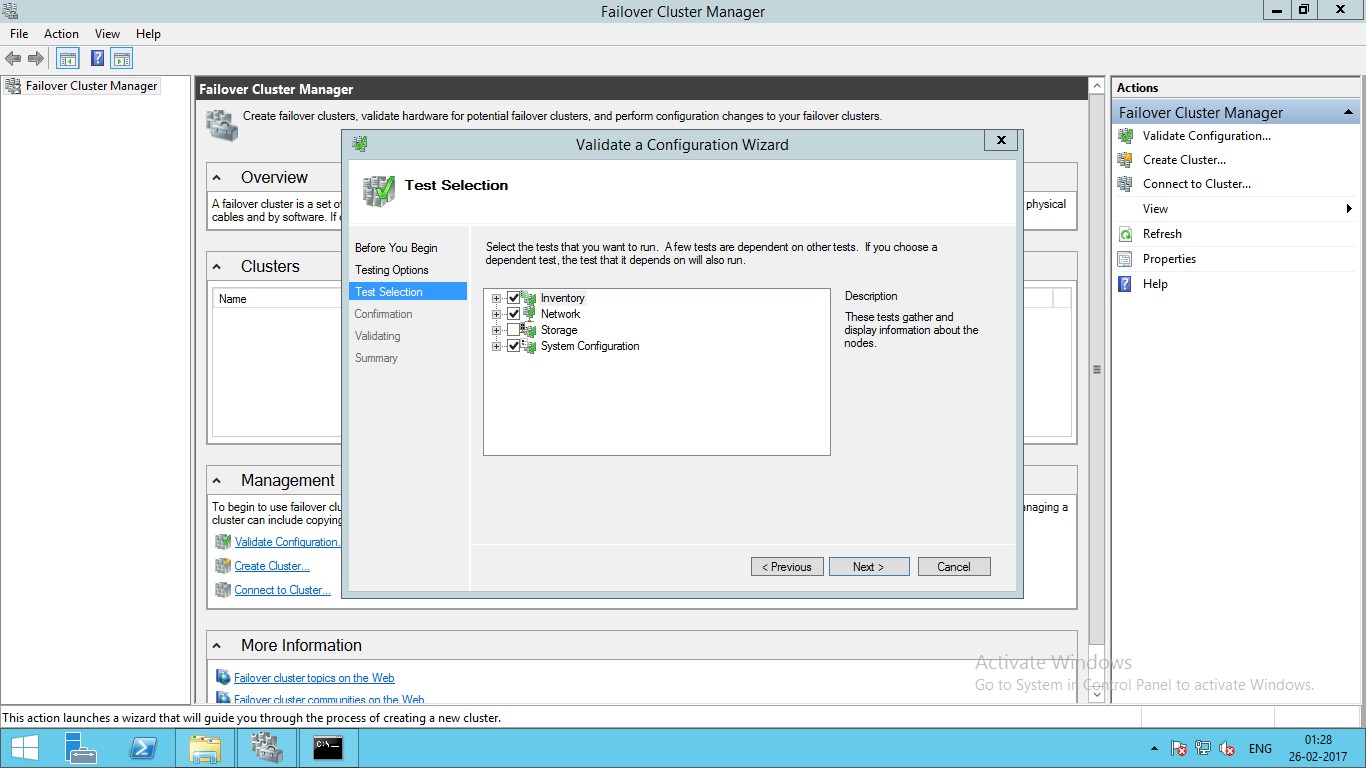Screen dimensions: 1366x768
Task: Click the Connect to Cluster icon under Management
Action: pos(223,590)
